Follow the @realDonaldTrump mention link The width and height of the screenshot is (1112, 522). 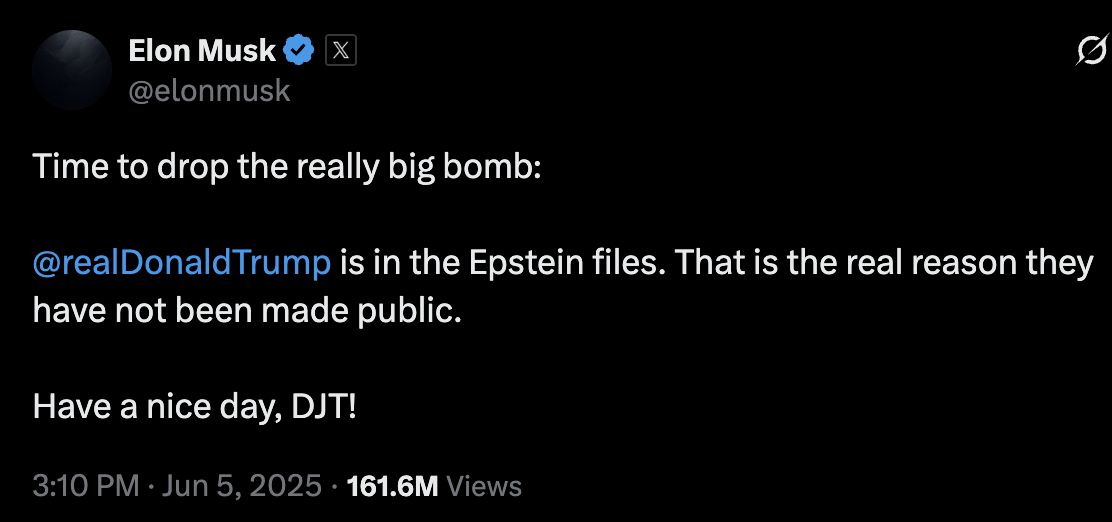pos(181,263)
